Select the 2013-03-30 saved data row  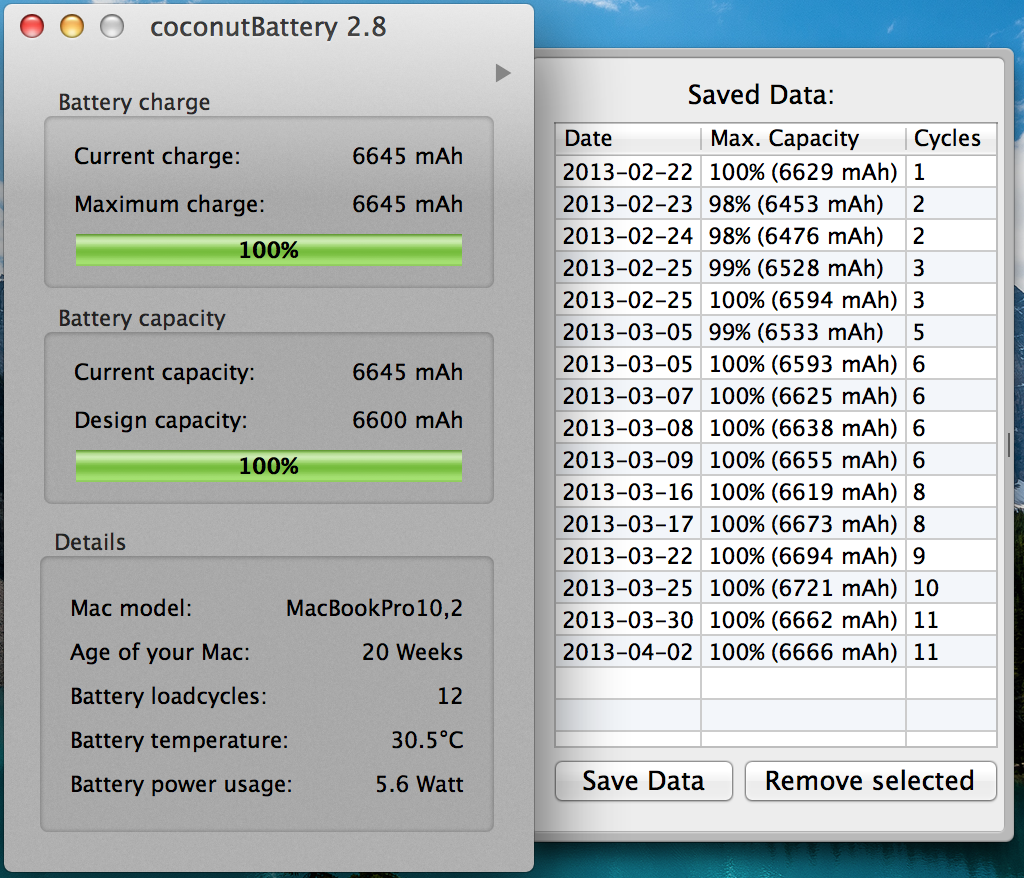776,620
